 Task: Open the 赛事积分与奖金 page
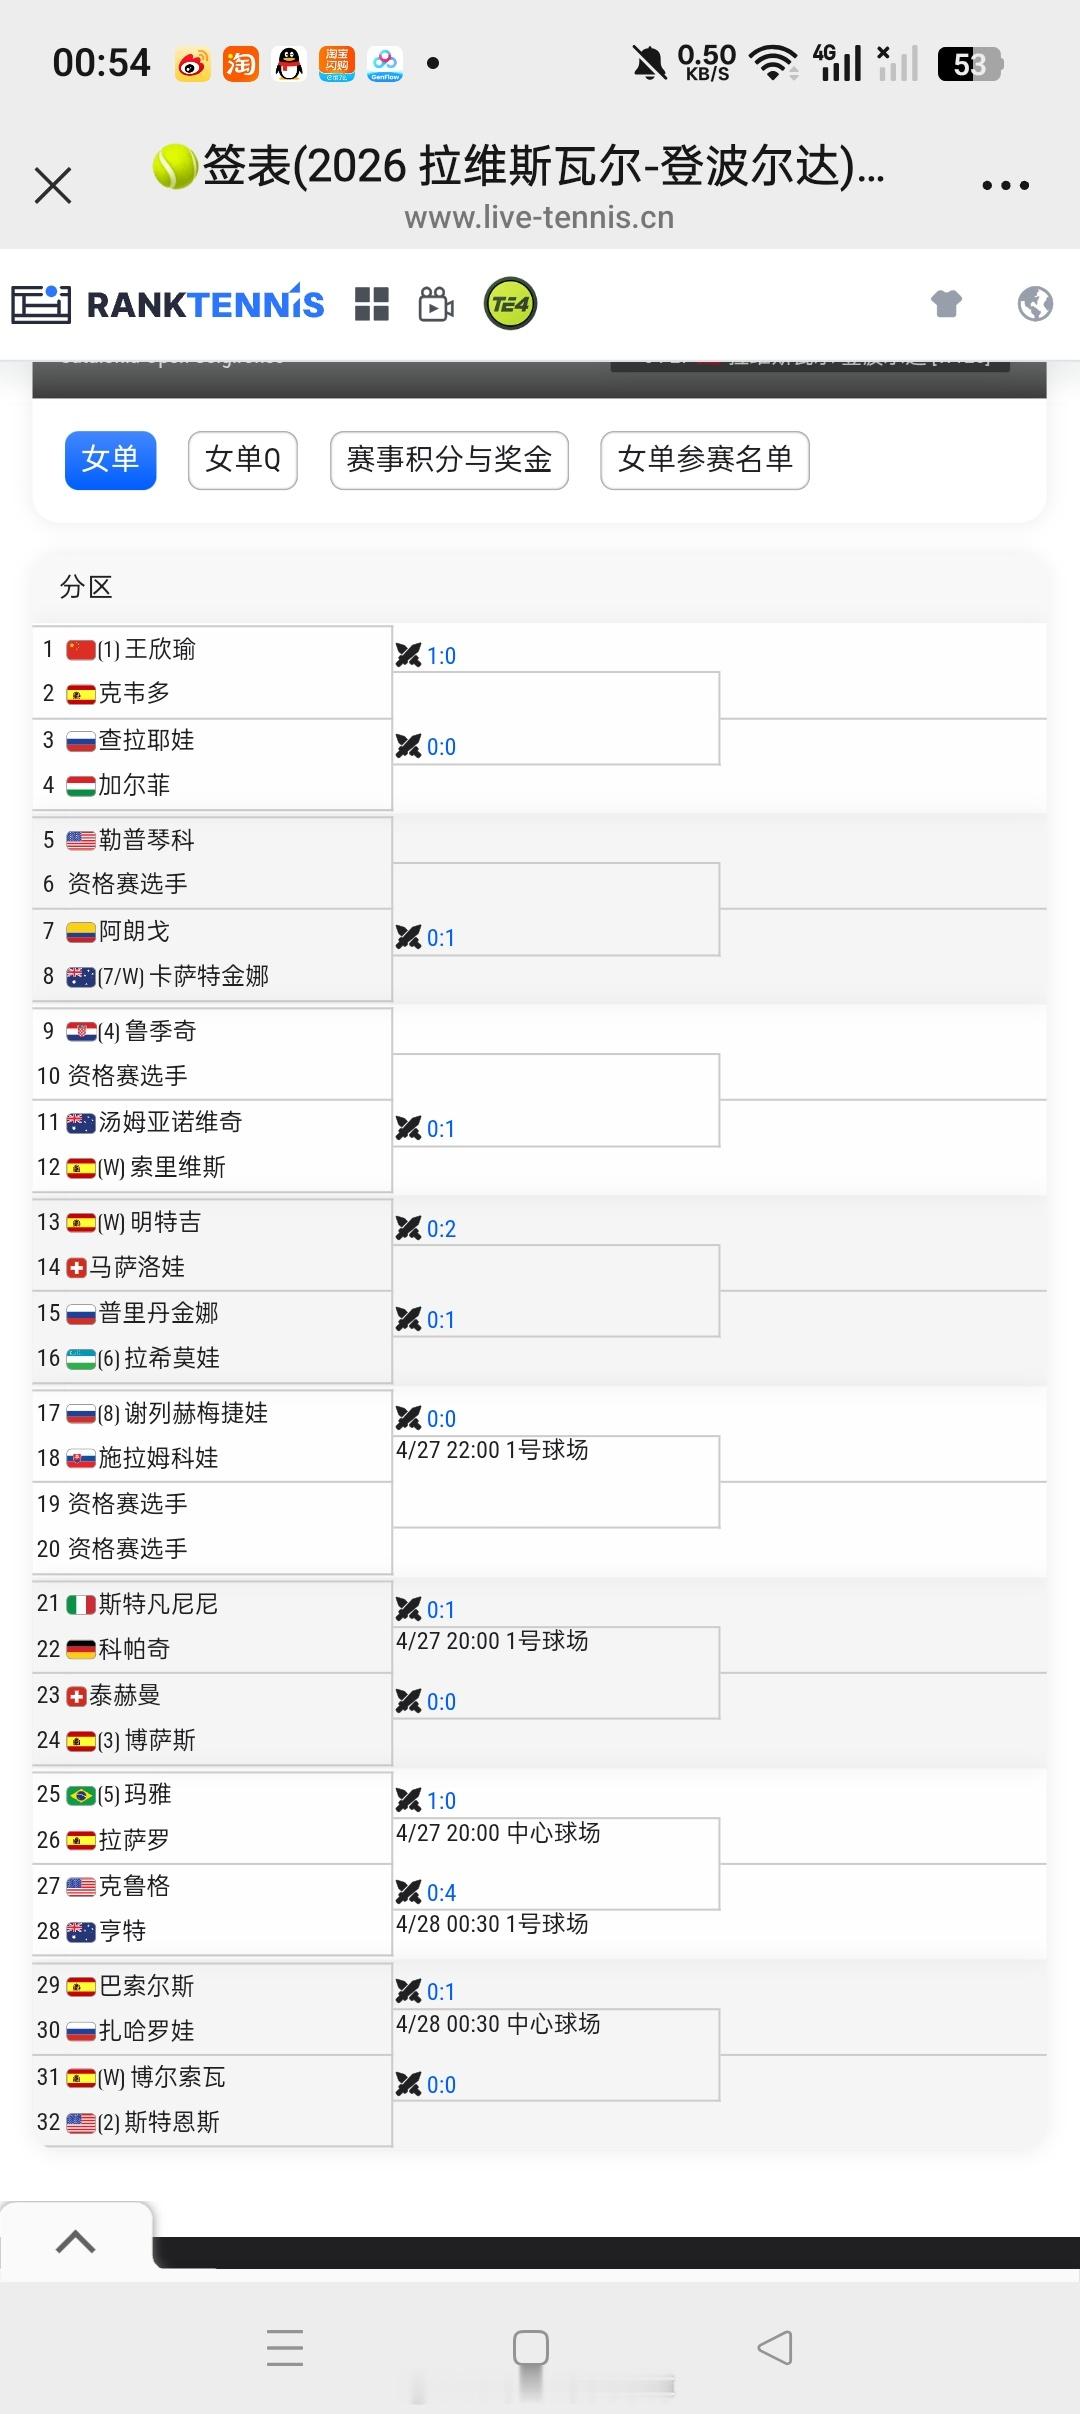[x=448, y=460]
